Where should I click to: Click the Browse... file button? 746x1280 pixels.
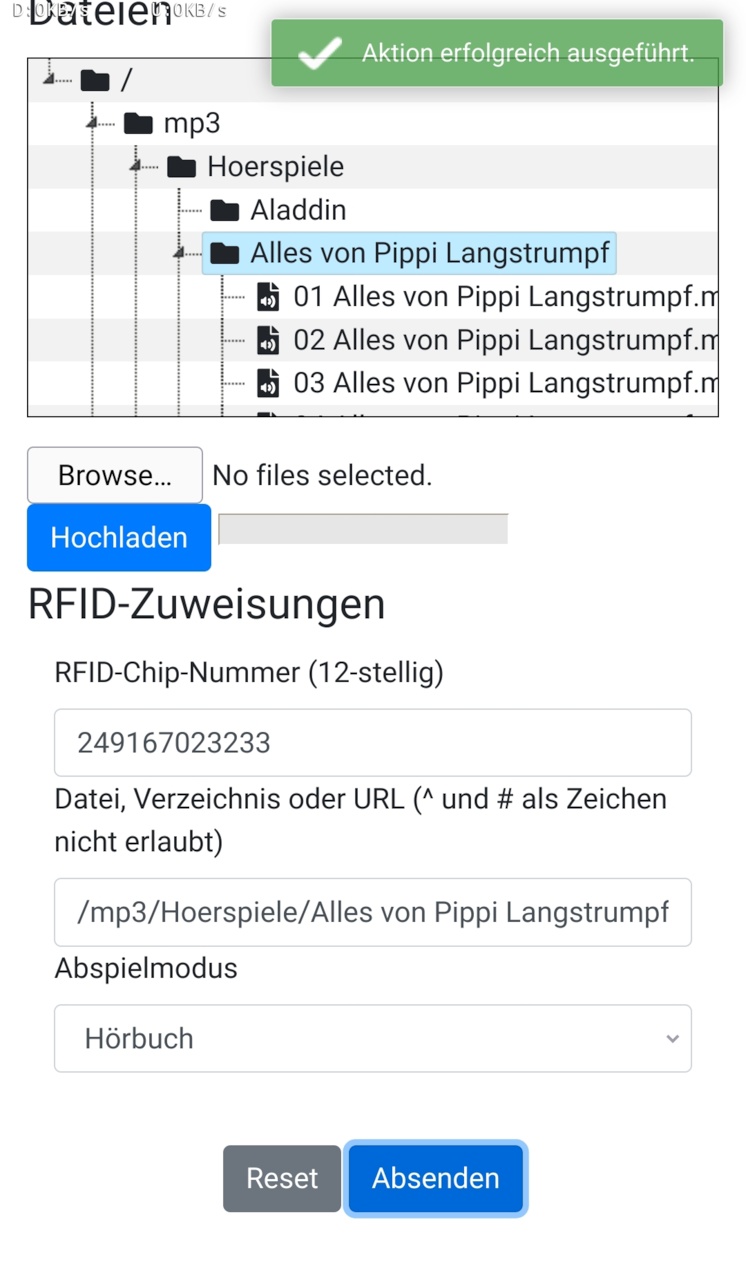pyautogui.click(x=115, y=475)
